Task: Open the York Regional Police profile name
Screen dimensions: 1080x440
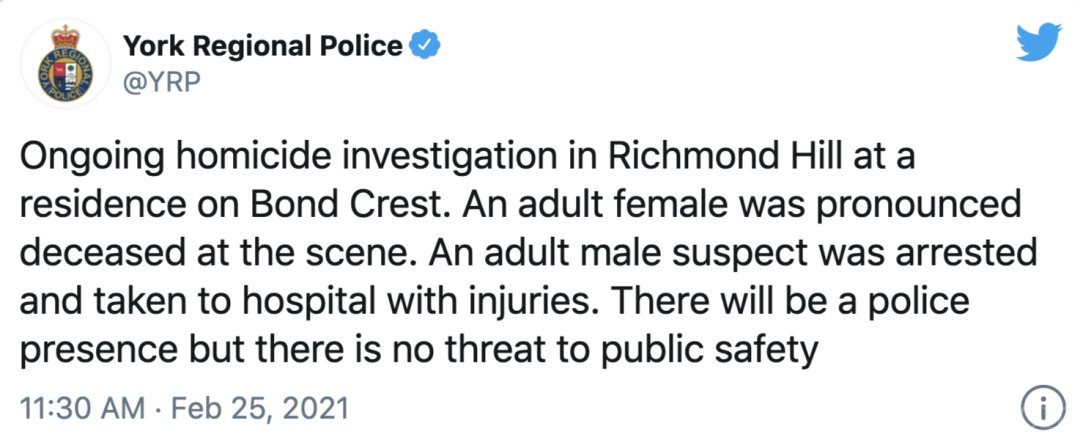Action: coord(263,45)
